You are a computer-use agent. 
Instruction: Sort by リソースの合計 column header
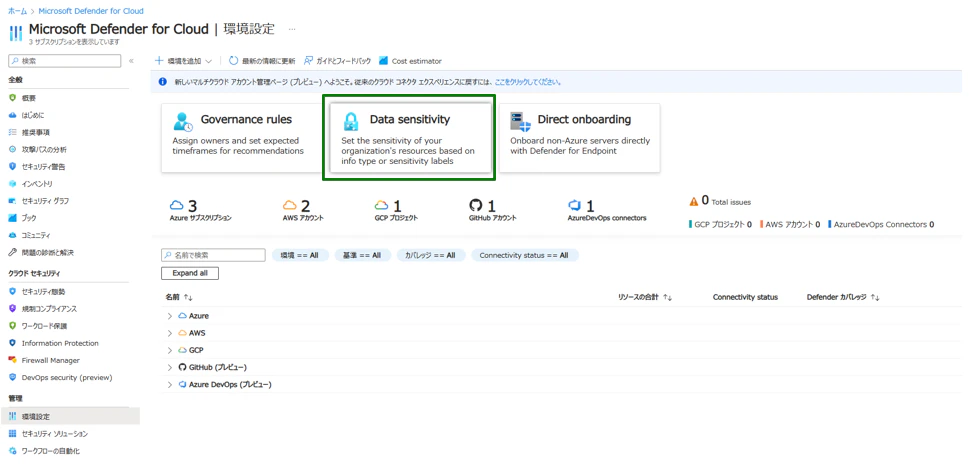point(645,297)
